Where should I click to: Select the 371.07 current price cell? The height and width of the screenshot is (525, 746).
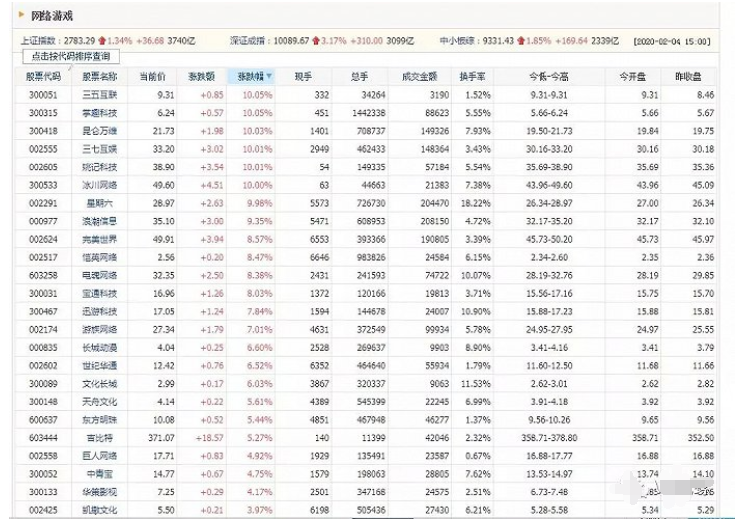[x=161, y=438]
